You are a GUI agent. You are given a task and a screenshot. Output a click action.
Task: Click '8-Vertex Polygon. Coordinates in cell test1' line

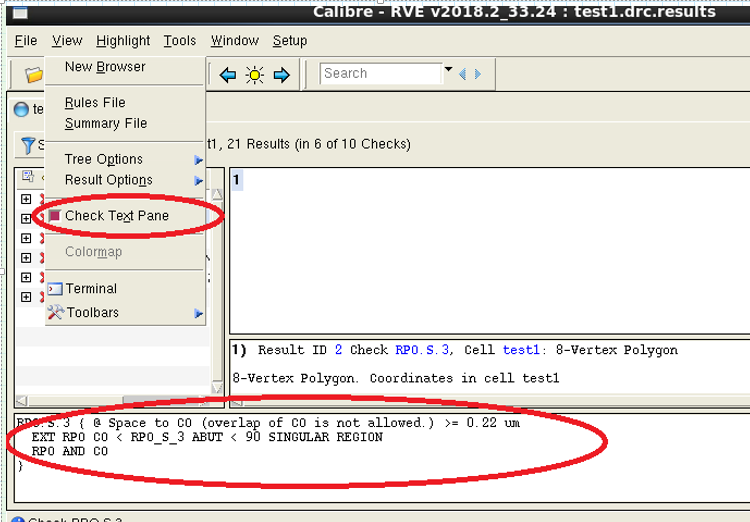click(x=396, y=378)
